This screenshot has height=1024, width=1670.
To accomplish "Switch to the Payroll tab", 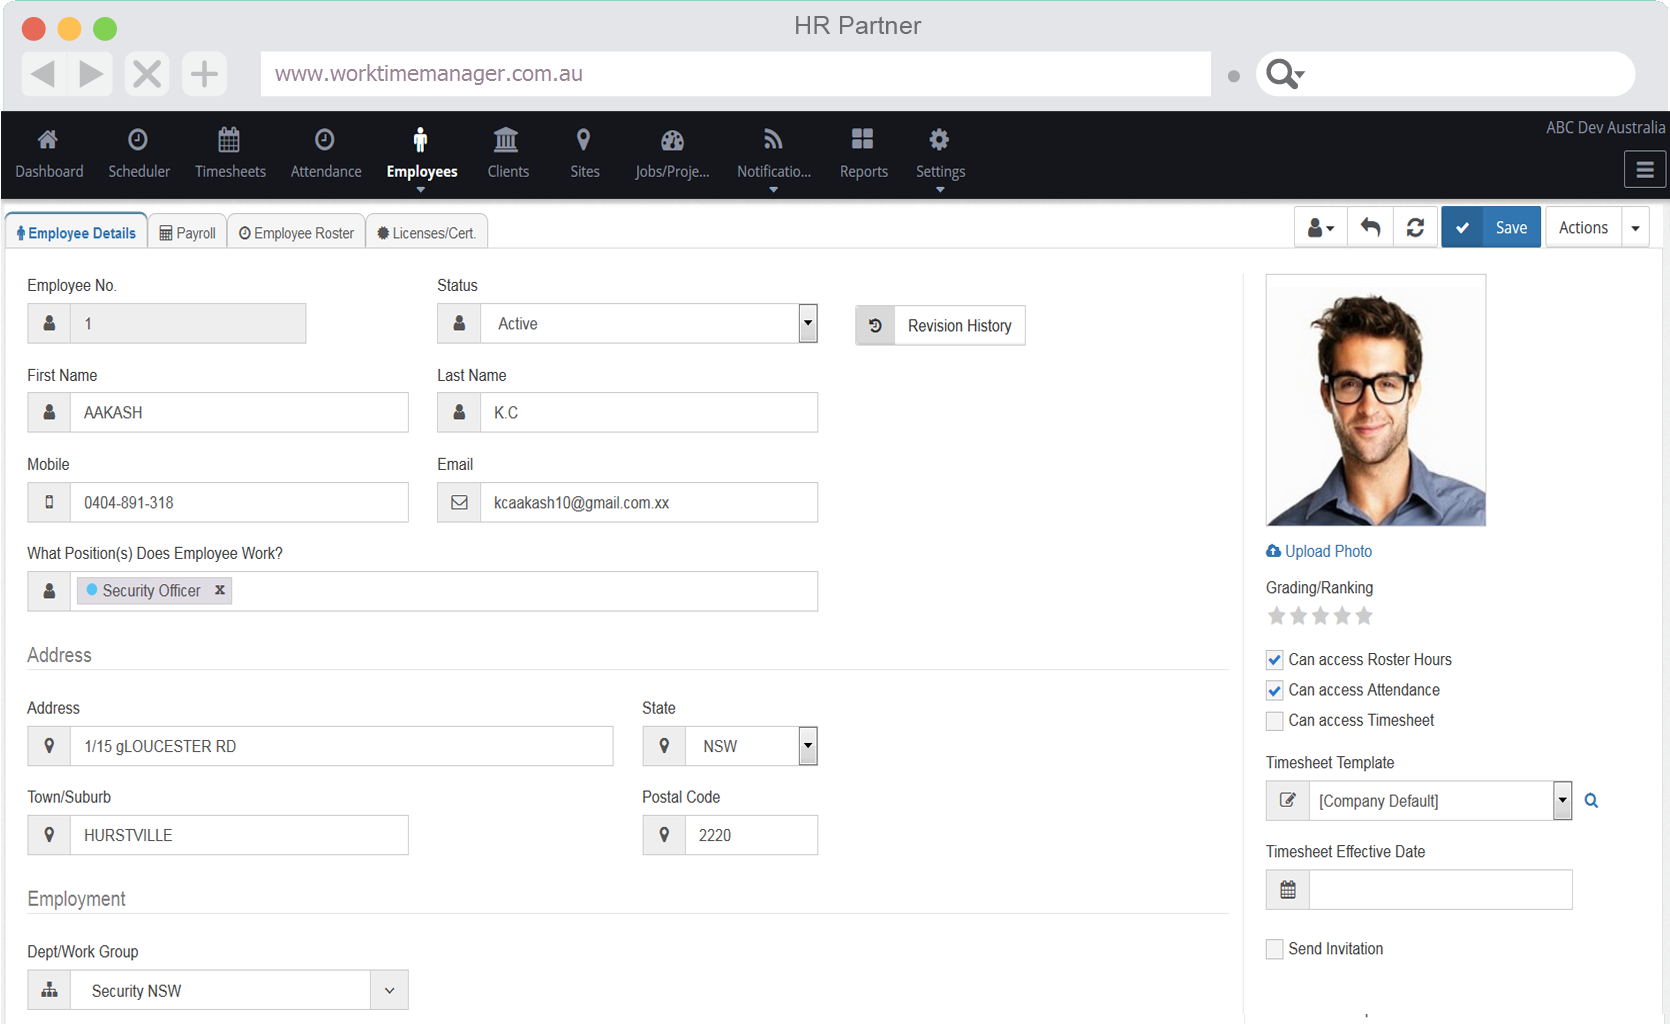I will click(x=188, y=232).
